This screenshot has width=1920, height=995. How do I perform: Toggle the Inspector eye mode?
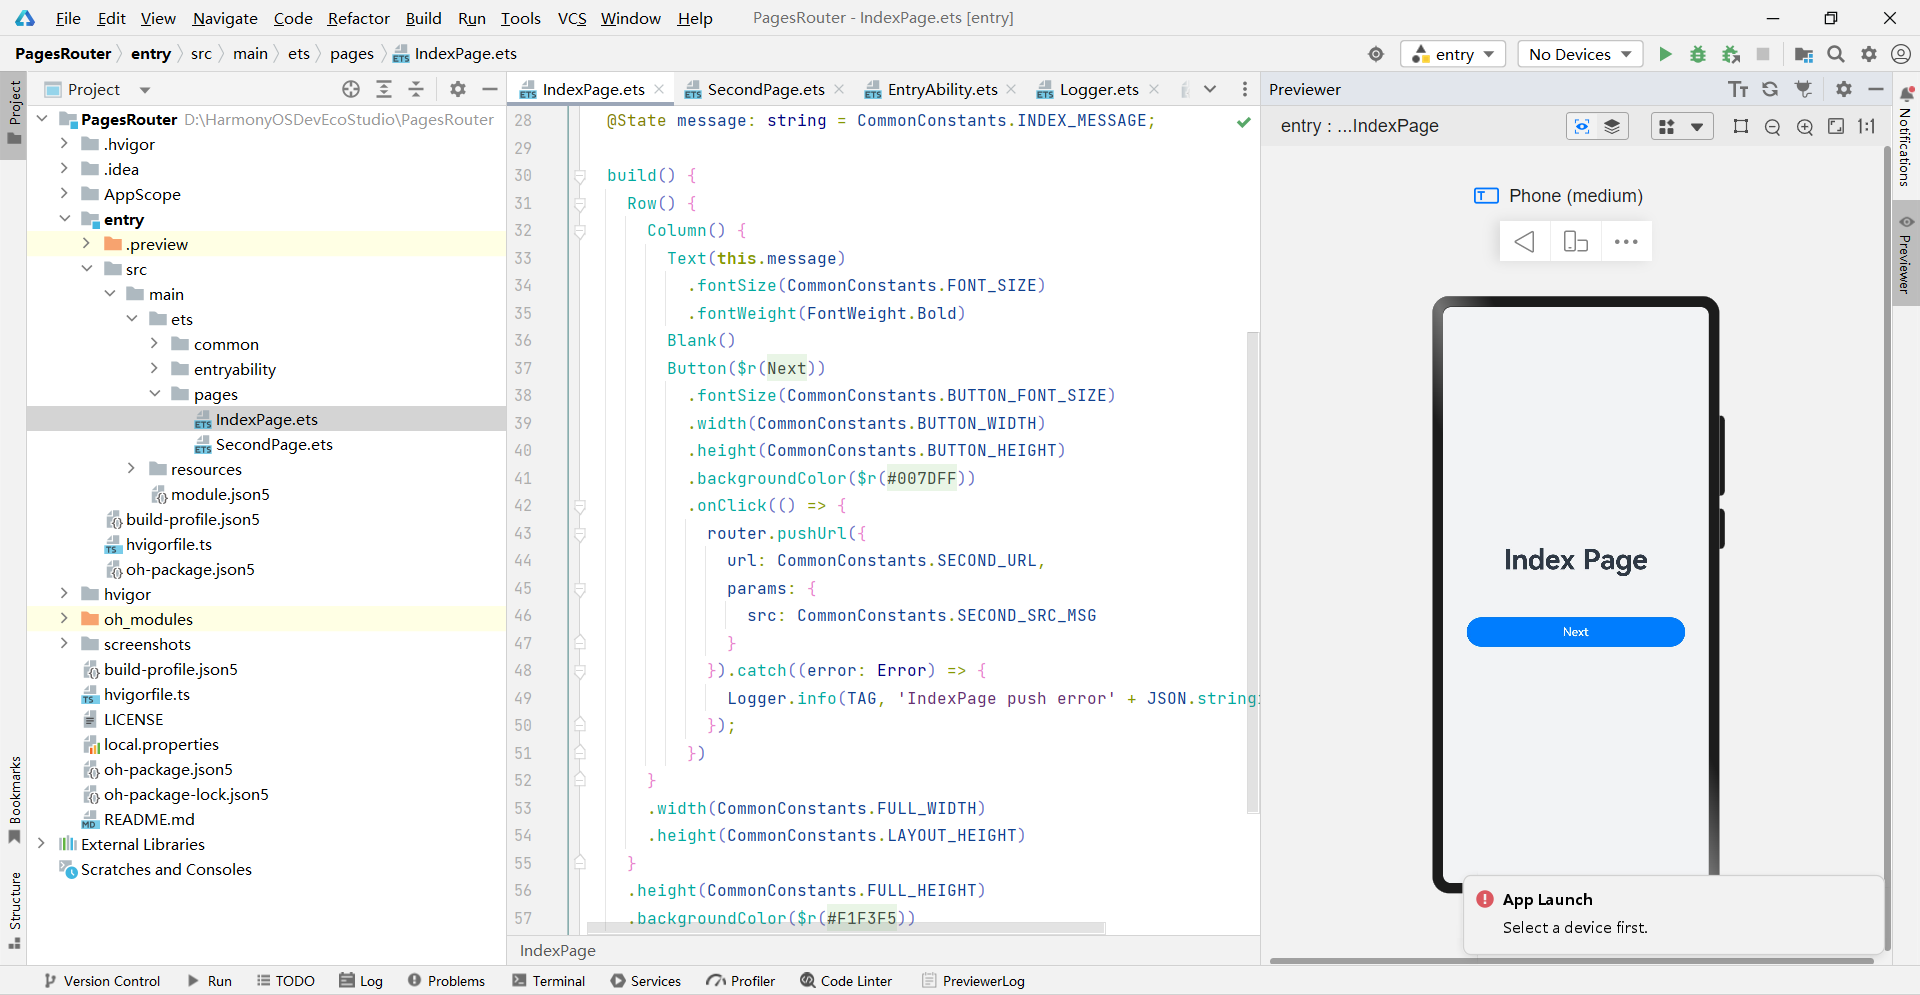coord(1582,126)
